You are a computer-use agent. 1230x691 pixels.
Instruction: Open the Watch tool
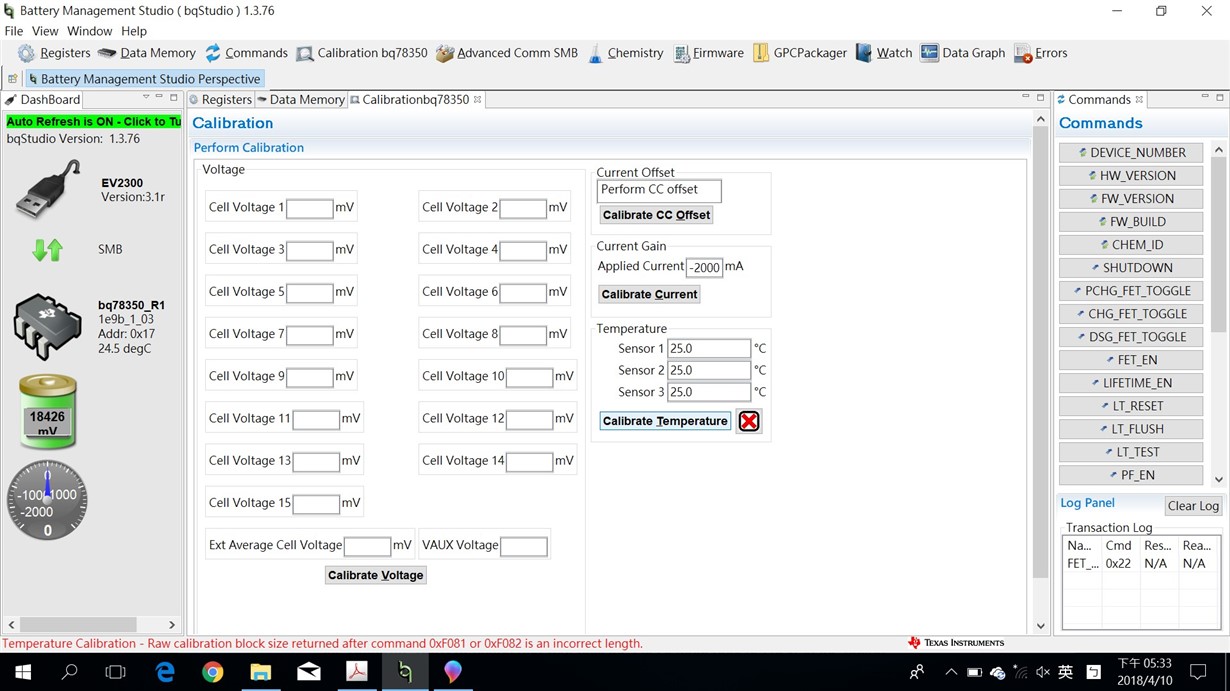[x=884, y=53]
